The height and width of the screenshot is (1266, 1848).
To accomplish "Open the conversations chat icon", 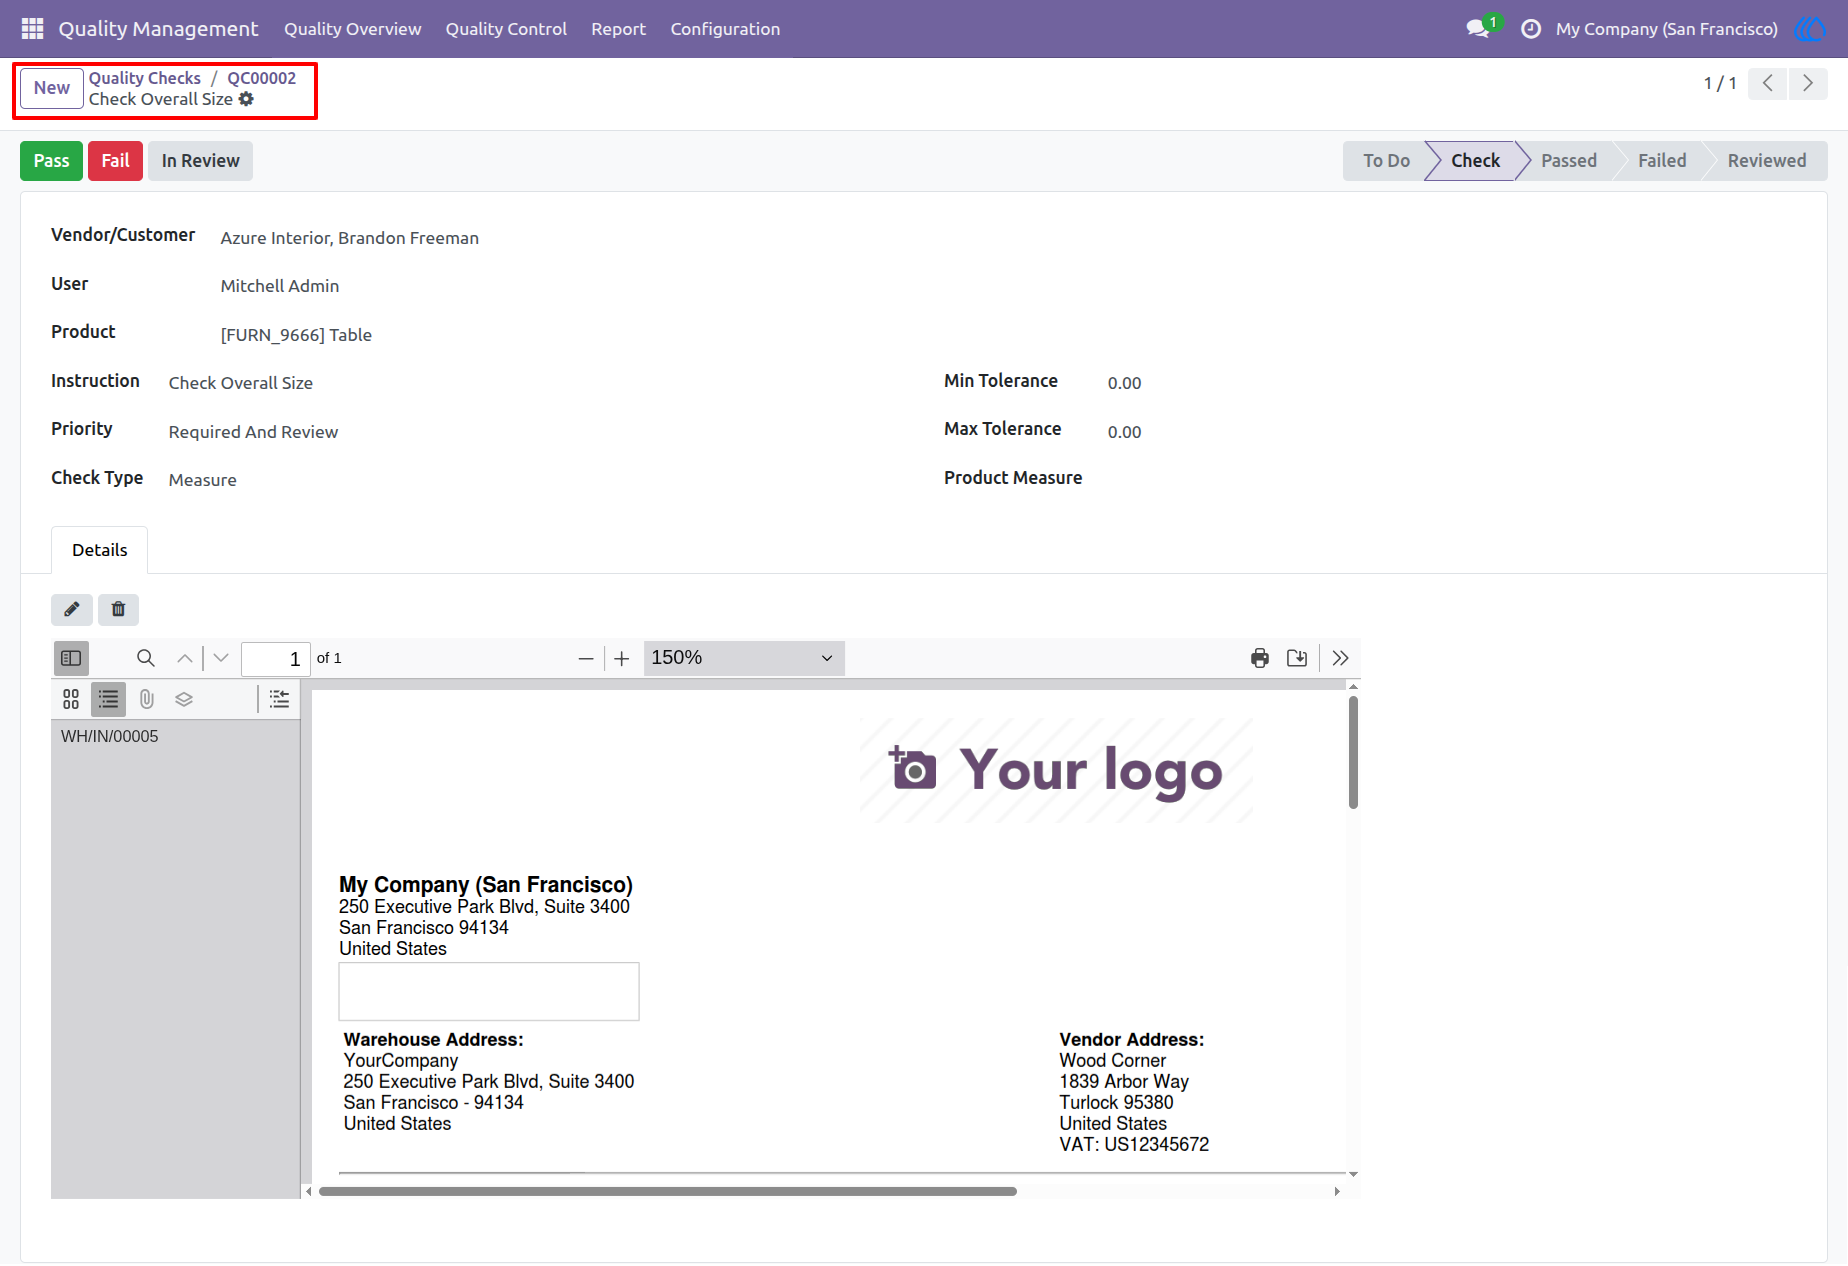I will point(1478,28).
